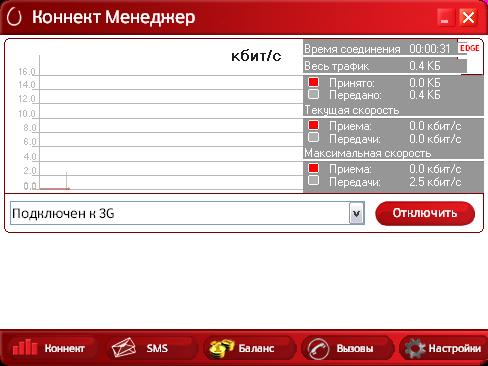488x366 pixels.
Task: Click the Максимальная скорость heading
Action: [x=368, y=153]
